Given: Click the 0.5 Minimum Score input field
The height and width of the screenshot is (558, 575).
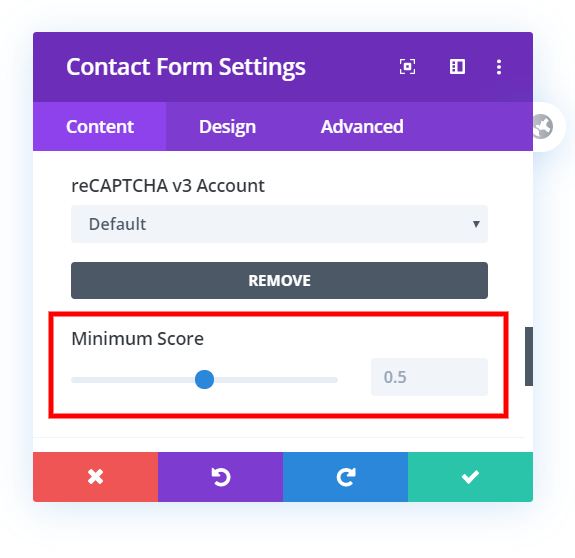Looking at the screenshot, I should click(429, 377).
